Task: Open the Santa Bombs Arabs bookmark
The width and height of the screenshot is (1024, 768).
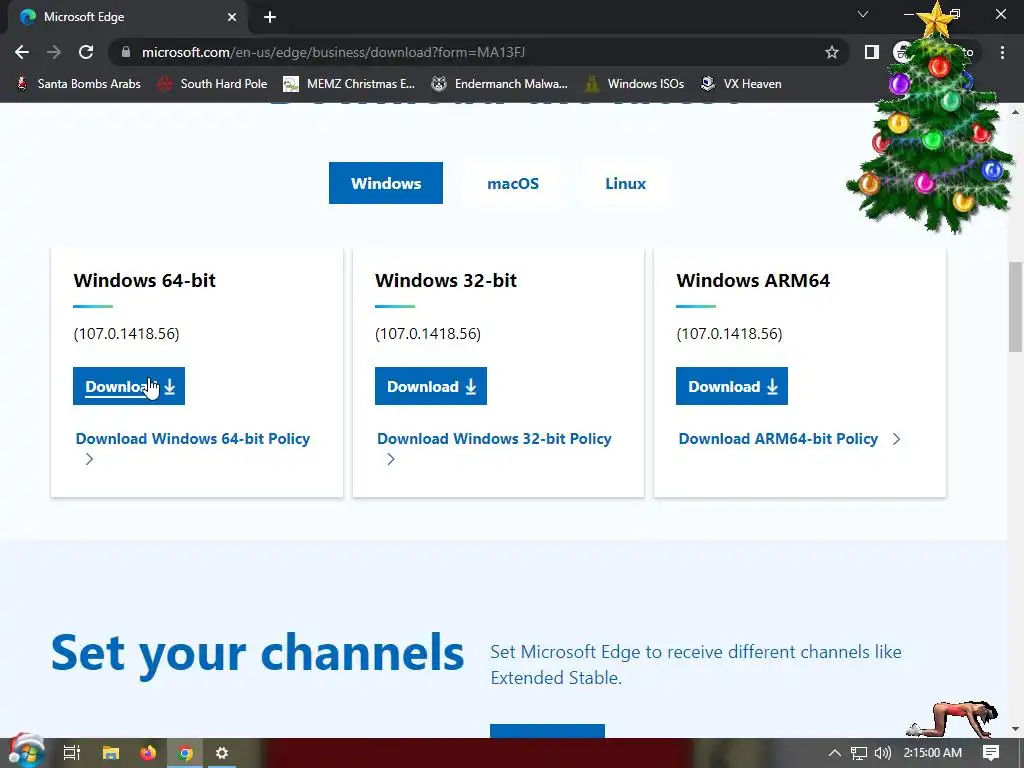Action: 78,84
